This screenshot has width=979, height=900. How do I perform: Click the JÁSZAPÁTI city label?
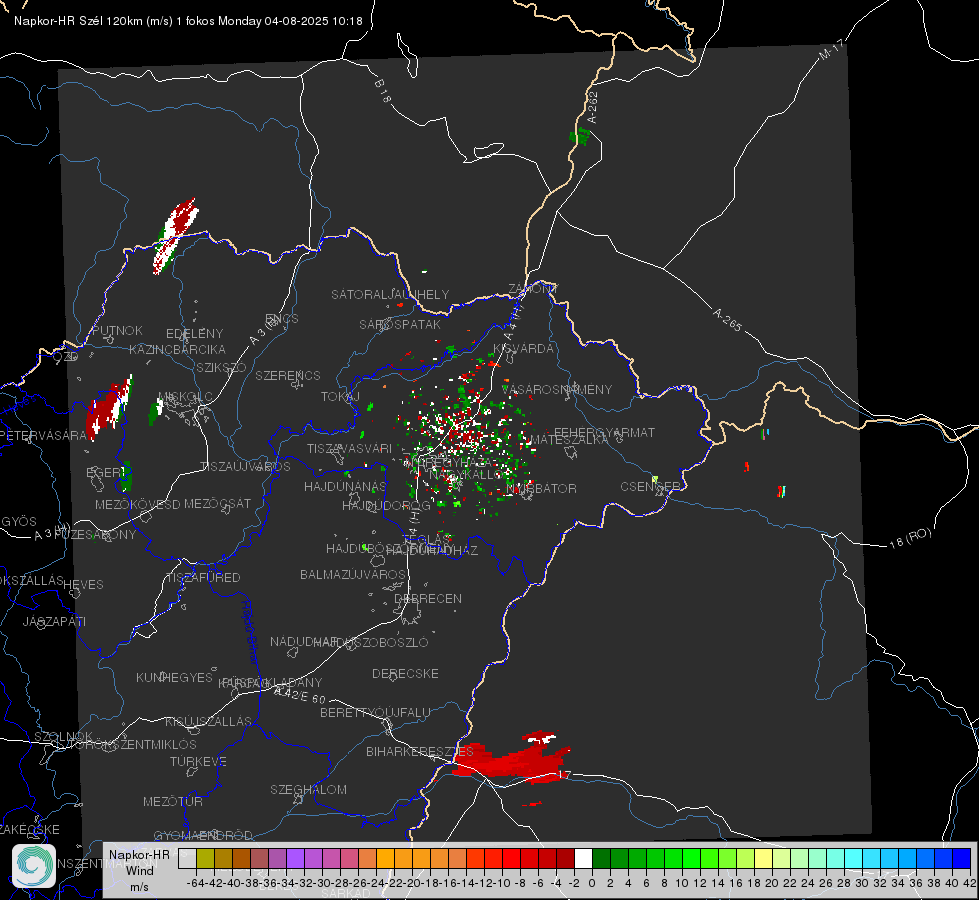click(x=54, y=621)
